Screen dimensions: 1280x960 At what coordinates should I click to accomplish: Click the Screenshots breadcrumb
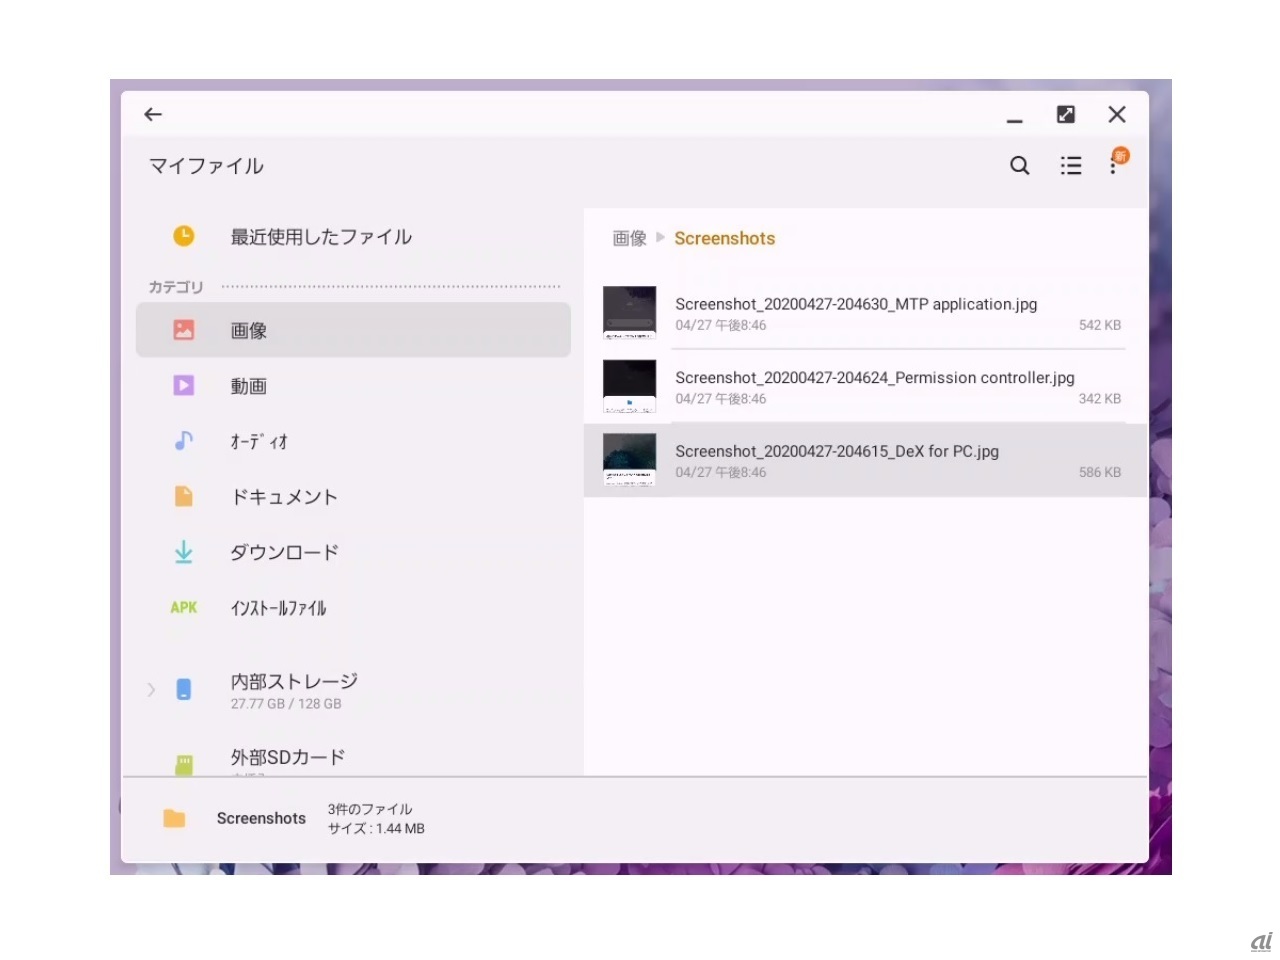coord(724,239)
